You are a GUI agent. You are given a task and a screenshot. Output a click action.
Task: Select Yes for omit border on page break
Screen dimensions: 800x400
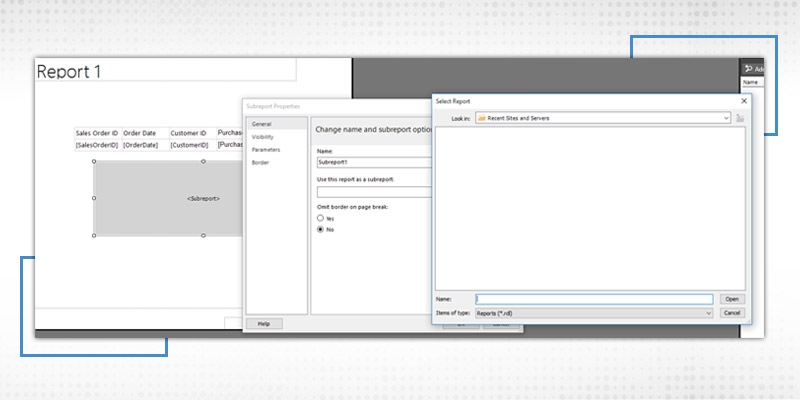point(320,217)
